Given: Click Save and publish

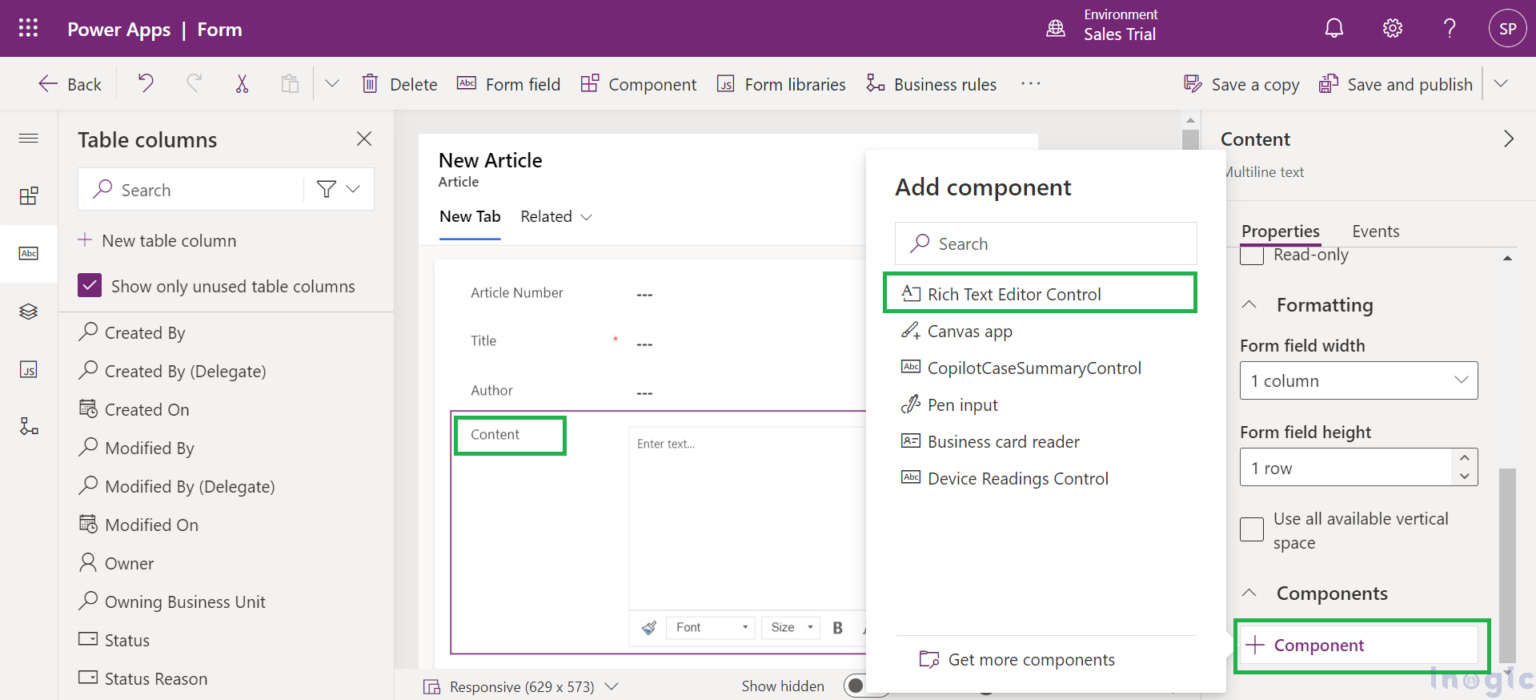Looking at the screenshot, I should [1396, 84].
